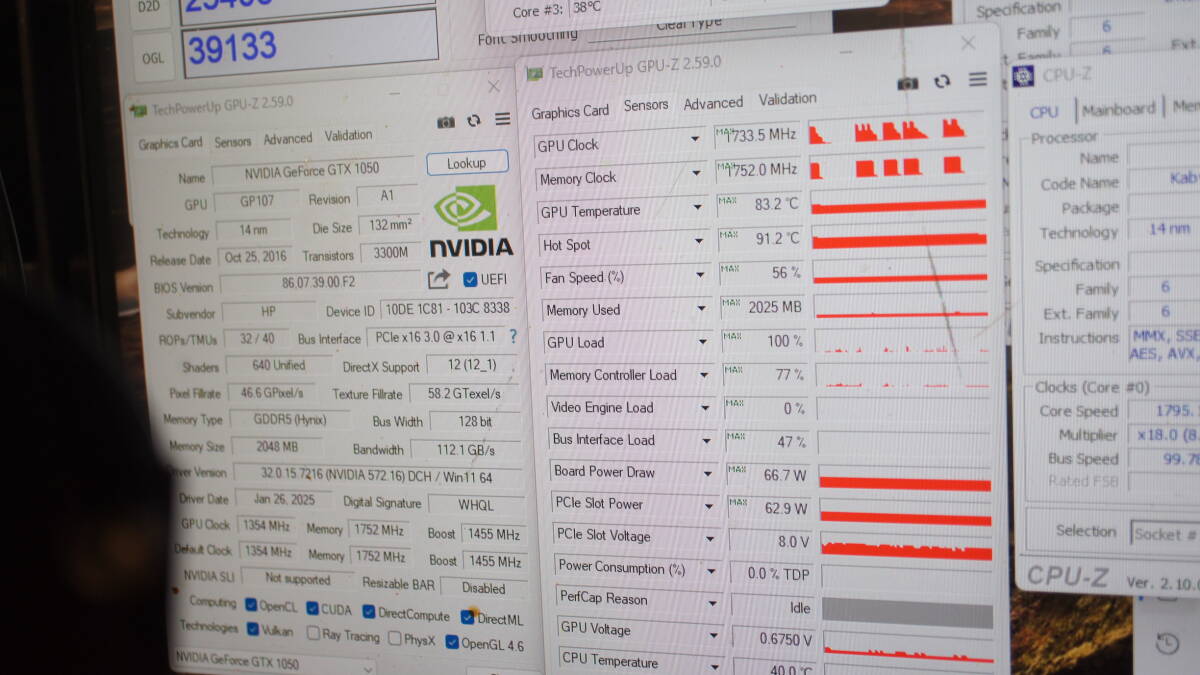The width and height of the screenshot is (1200, 675).
Task: Open the GPU Clock sensor dropdown
Action: pos(695,139)
